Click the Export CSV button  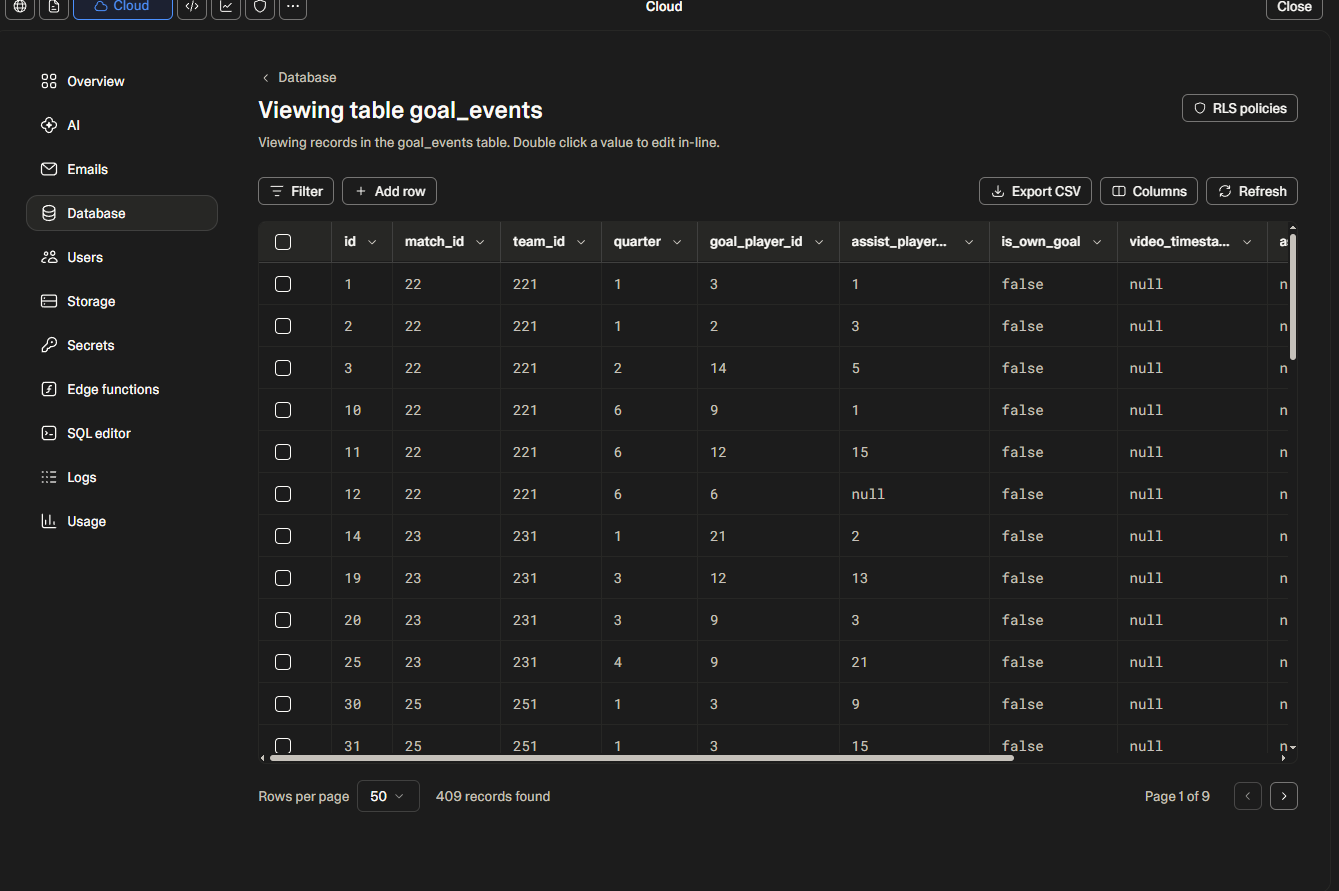click(x=1035, y=191)
